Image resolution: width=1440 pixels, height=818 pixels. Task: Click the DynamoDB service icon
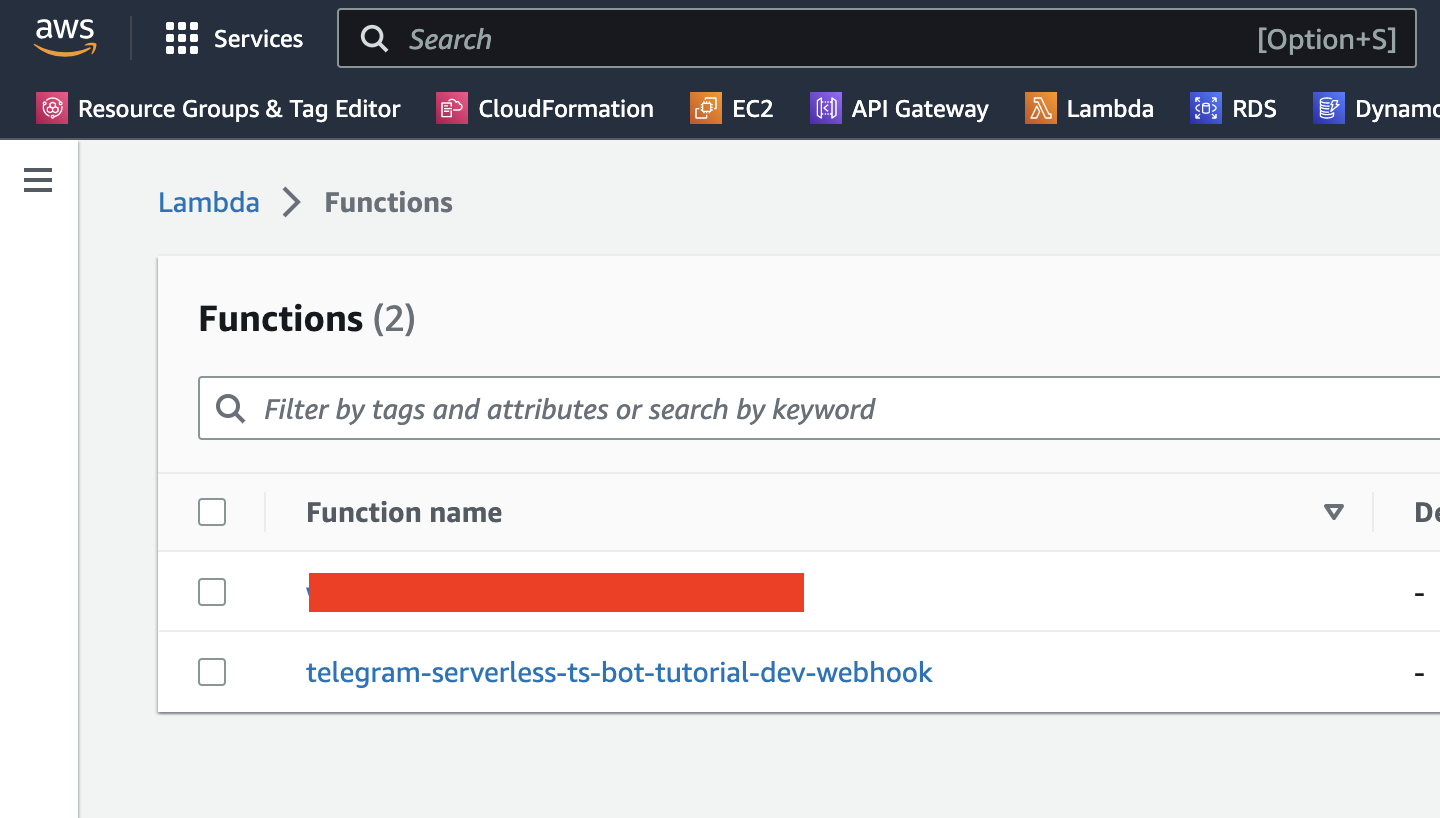pyautogui.click(x=1329, y=109)
